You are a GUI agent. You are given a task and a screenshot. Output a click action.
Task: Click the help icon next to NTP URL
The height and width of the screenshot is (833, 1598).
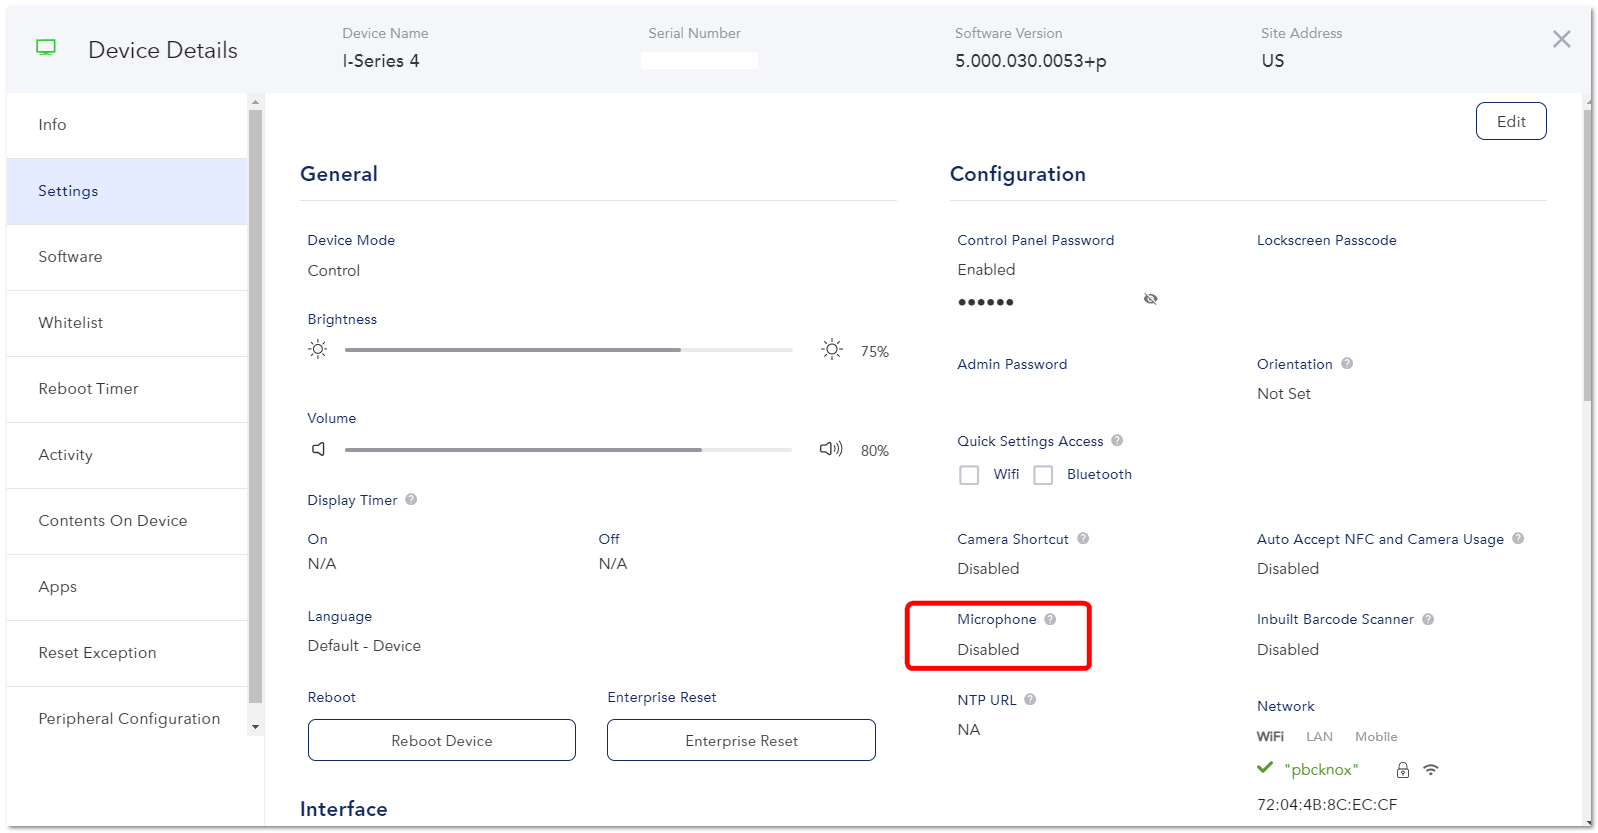[x=1030, y=699]
